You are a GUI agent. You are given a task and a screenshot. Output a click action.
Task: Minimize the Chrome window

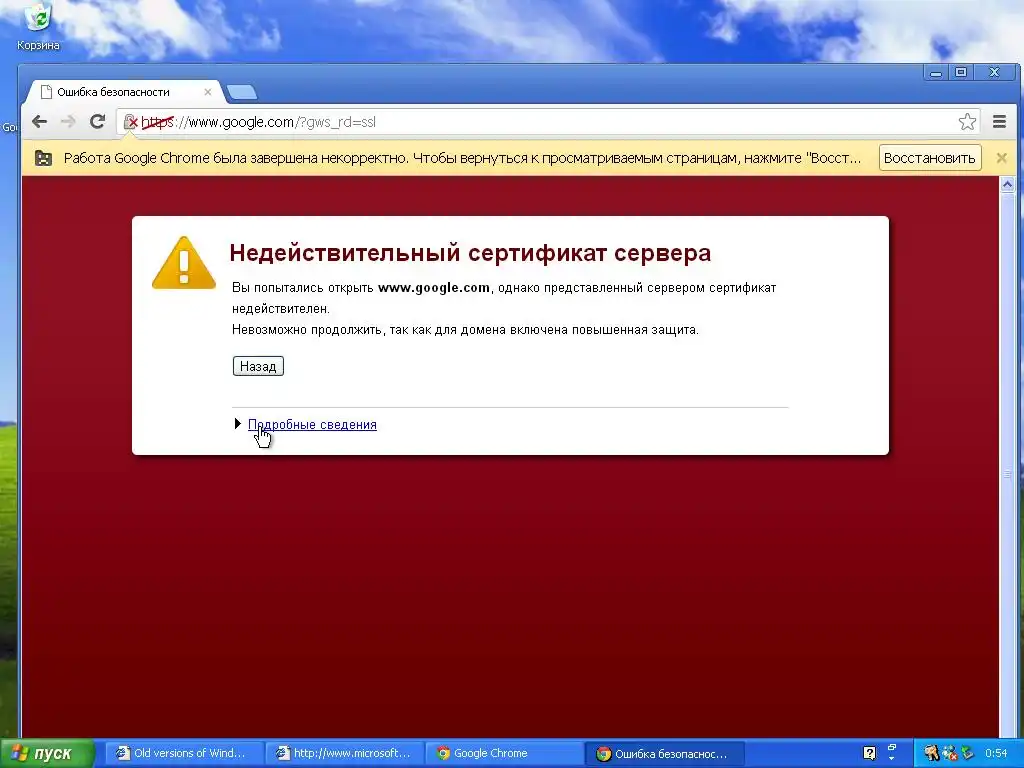936,72
